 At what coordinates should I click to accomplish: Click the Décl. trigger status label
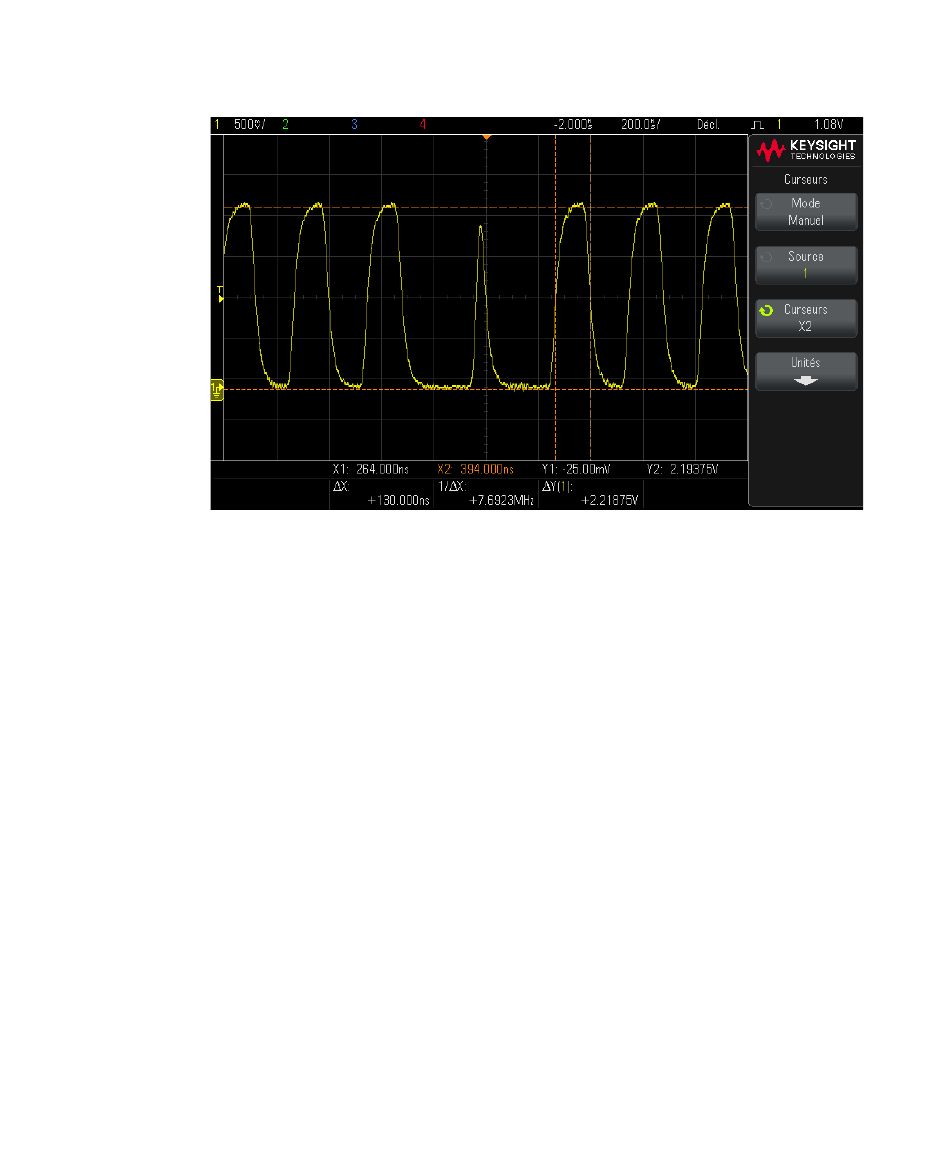tap(708, 125)
